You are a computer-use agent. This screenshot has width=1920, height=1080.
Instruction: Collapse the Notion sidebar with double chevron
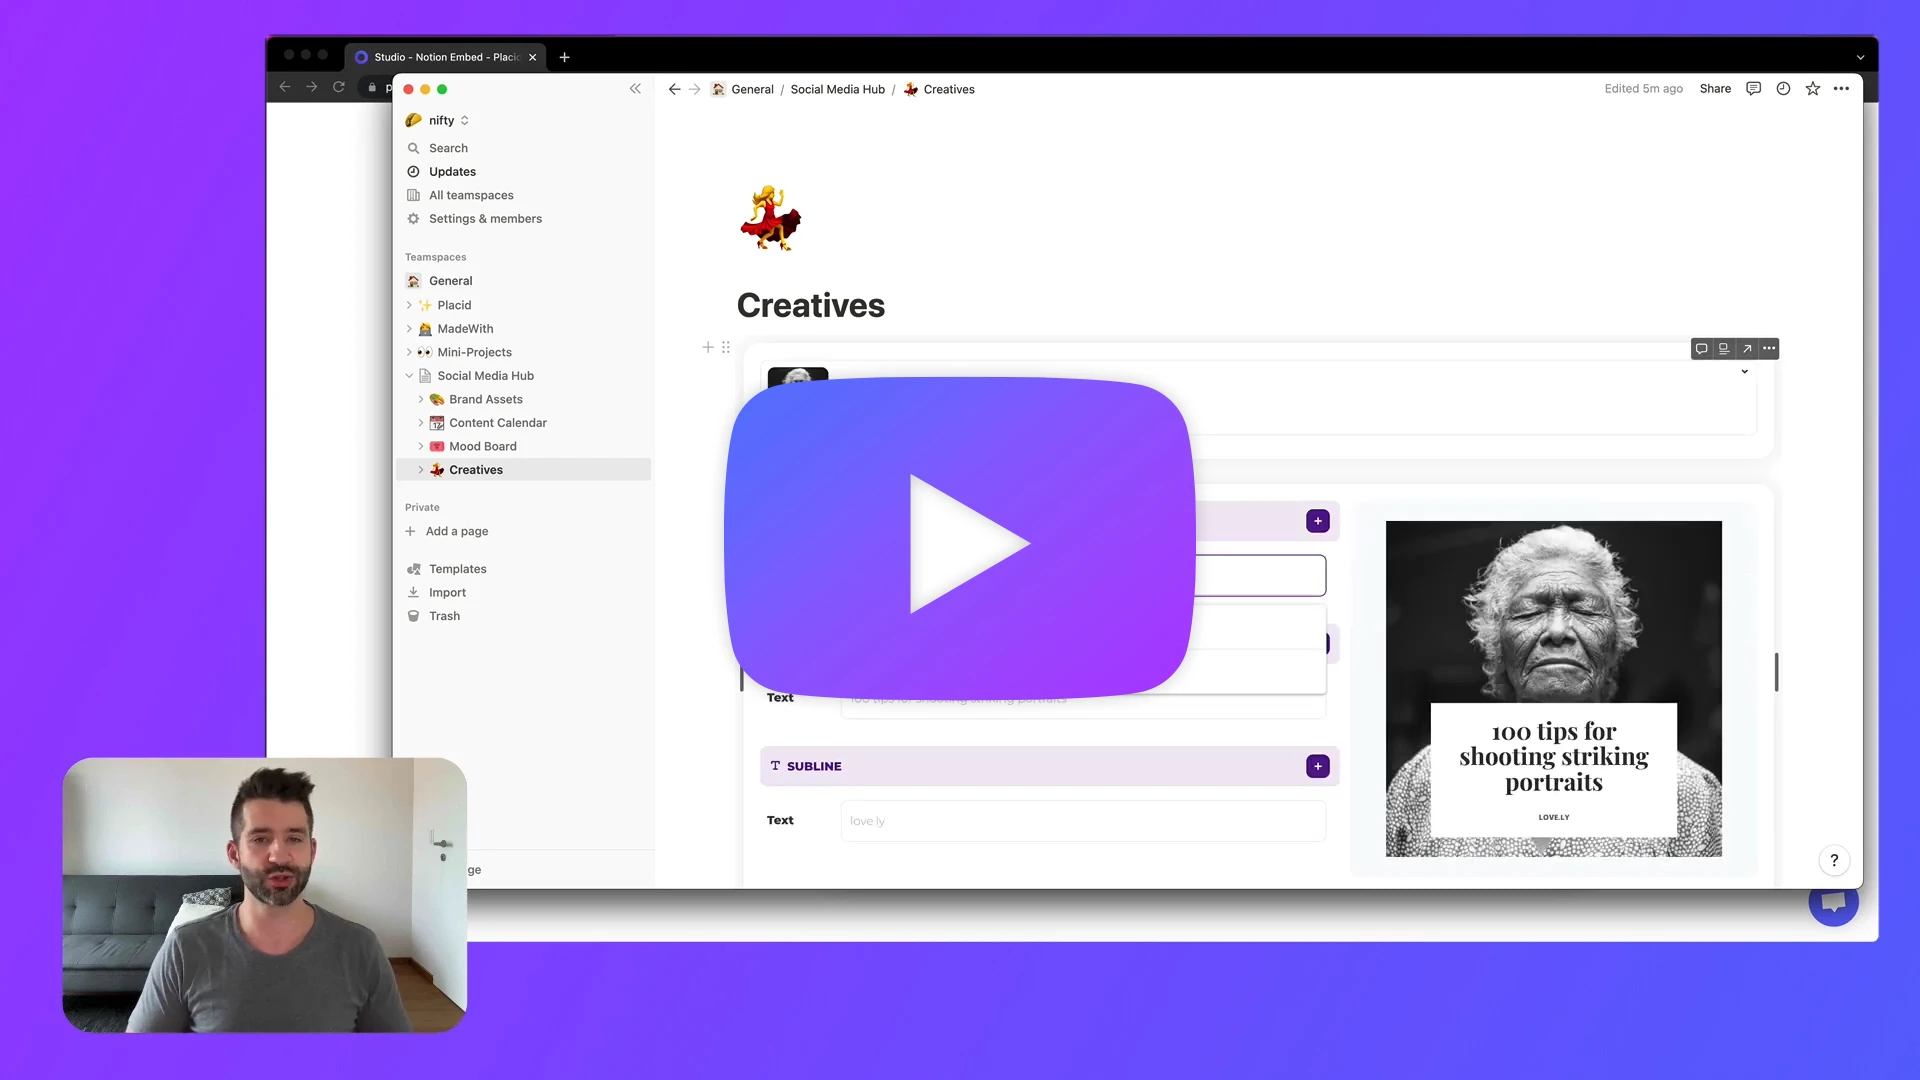pyautogui.click(x=635, y=89)
